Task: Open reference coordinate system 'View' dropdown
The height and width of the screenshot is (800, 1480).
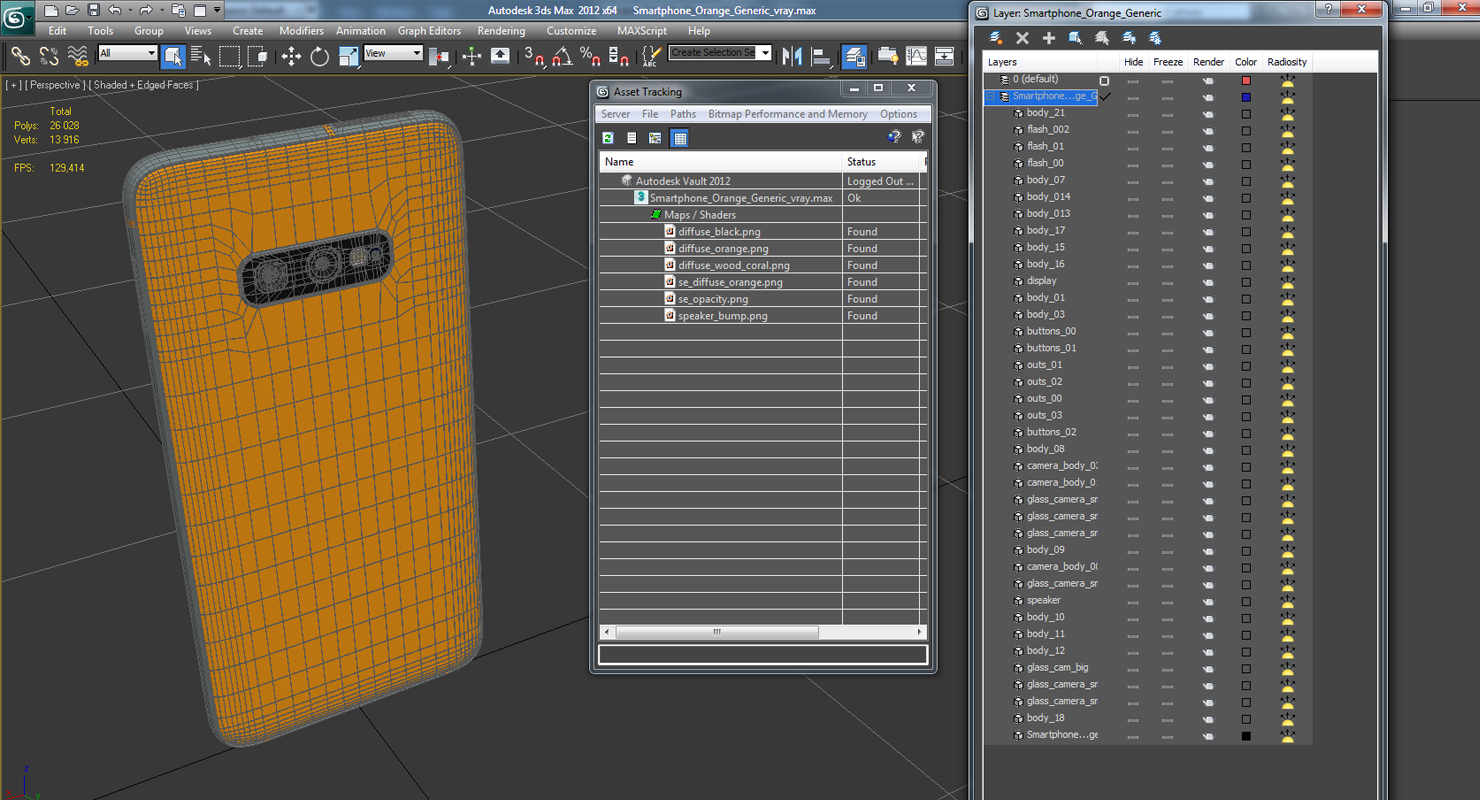Action: [393, 53]
